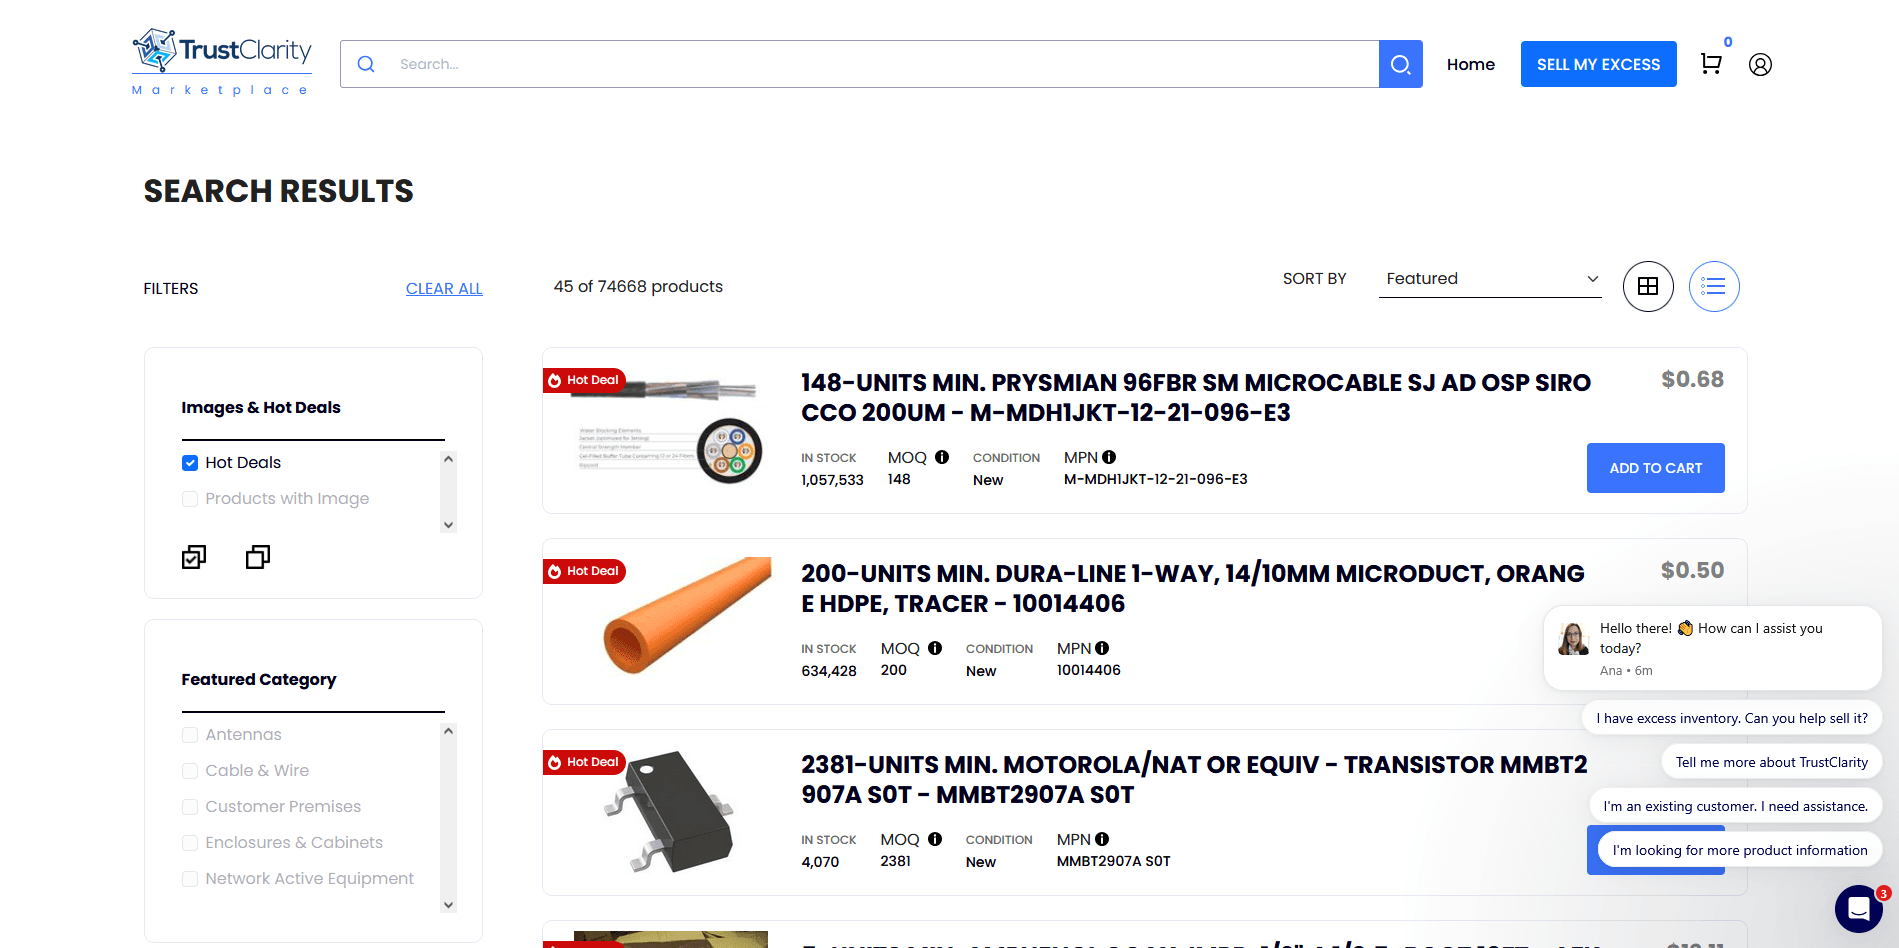Show MPN info for the Prysmian microcable
The image size is (1899, 948).
[1109, 457]
